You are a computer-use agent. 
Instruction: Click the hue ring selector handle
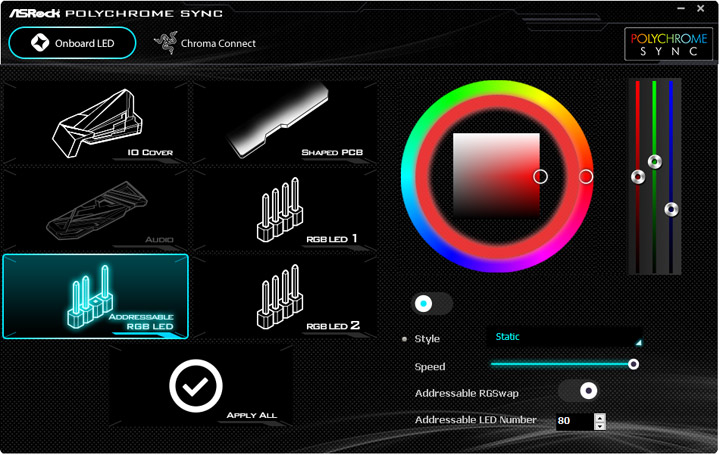click(585, 176)
